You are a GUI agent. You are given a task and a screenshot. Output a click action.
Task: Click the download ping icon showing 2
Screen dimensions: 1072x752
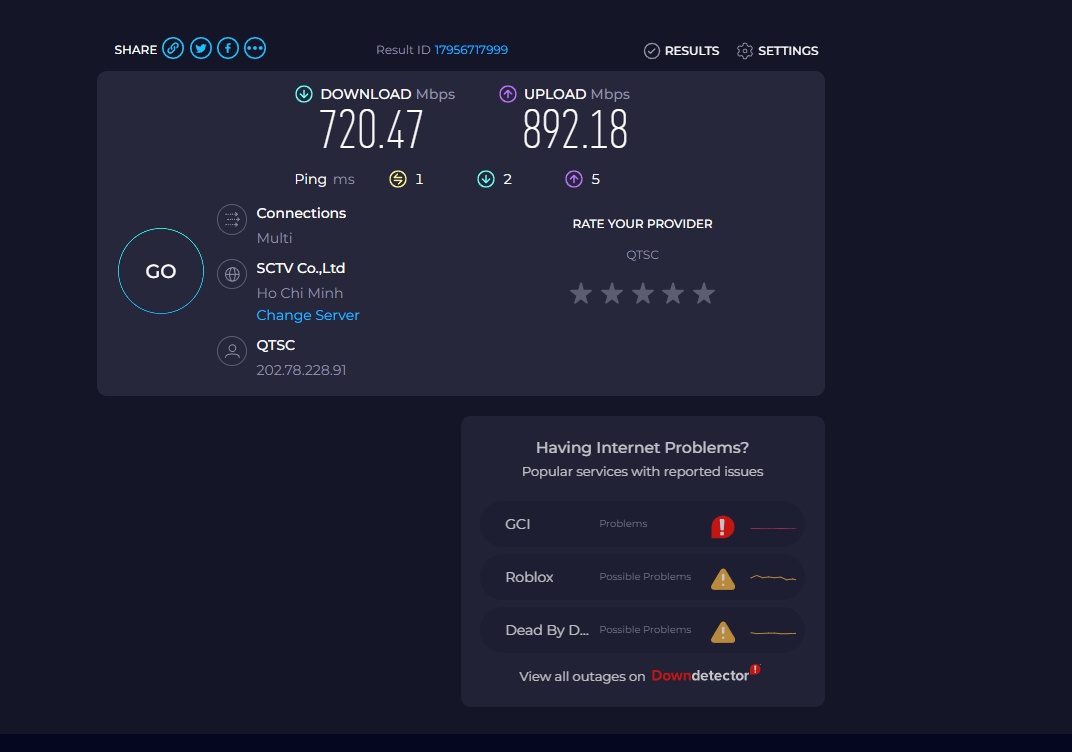point(485,179)
